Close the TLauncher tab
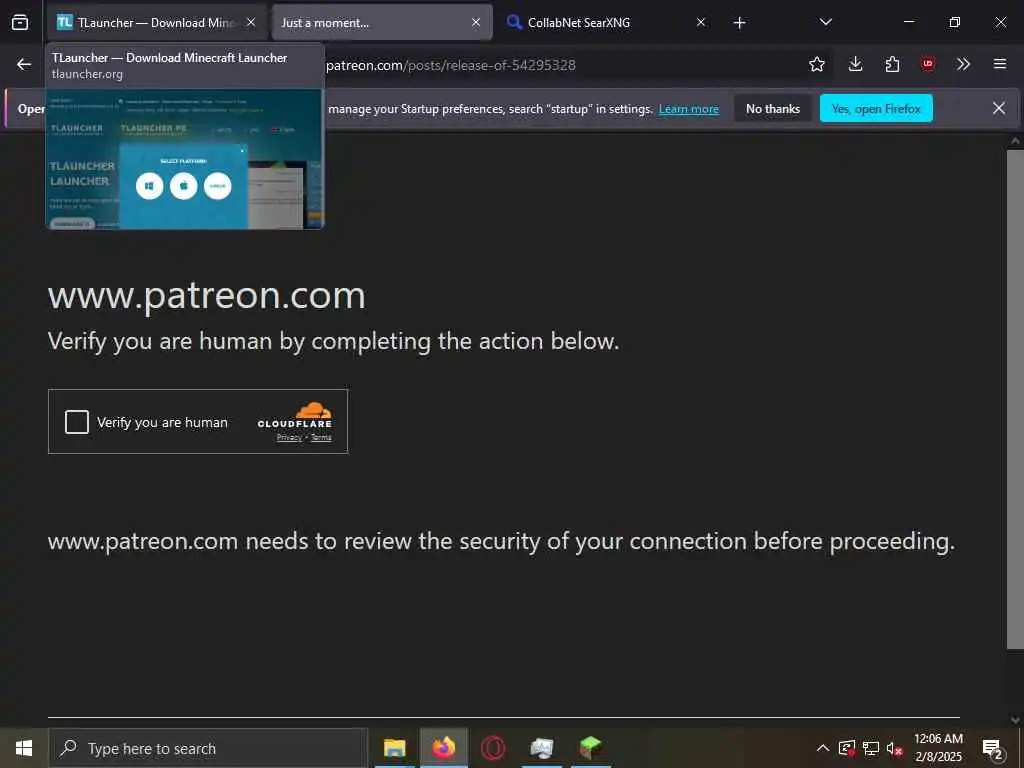This screenshot has height=768, width=1024. point(251,22)
